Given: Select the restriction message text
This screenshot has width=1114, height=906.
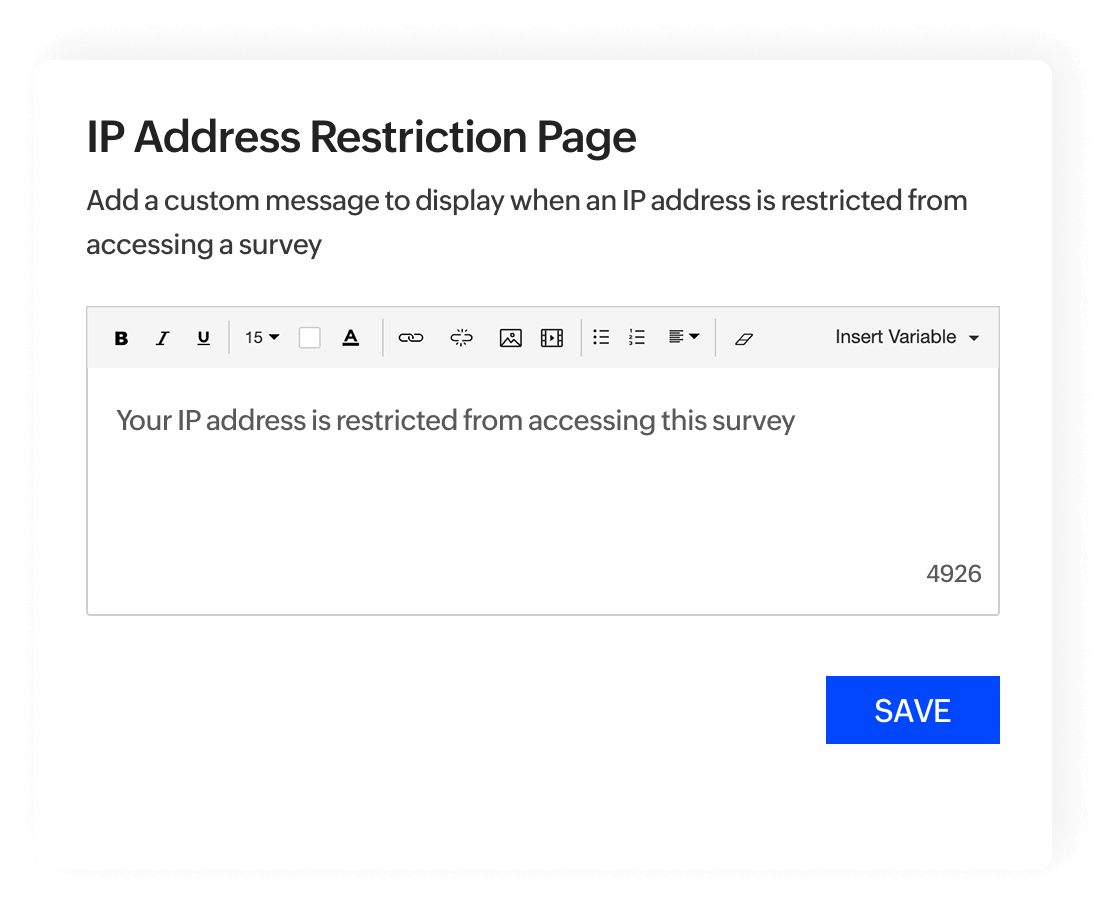Looking at the screenshot, I should pos(455,420).
